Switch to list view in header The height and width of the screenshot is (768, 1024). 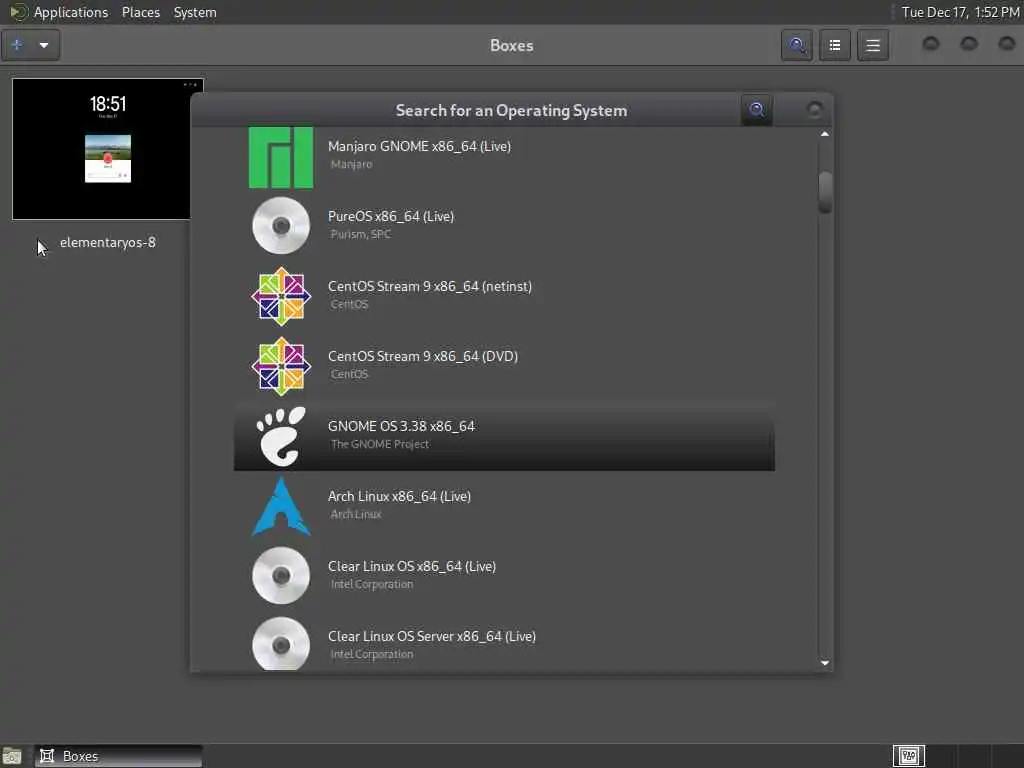[x=835, y=45]
